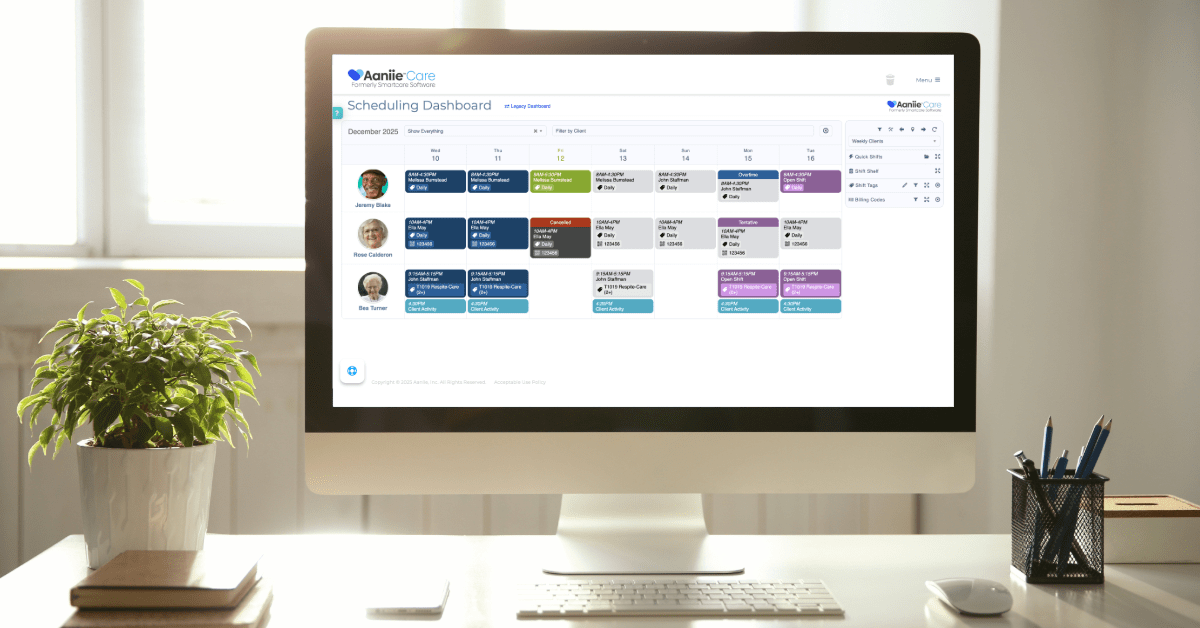Select the Sat 13 day header
This screenshot has width=1200, height=628.
[623, 155]
